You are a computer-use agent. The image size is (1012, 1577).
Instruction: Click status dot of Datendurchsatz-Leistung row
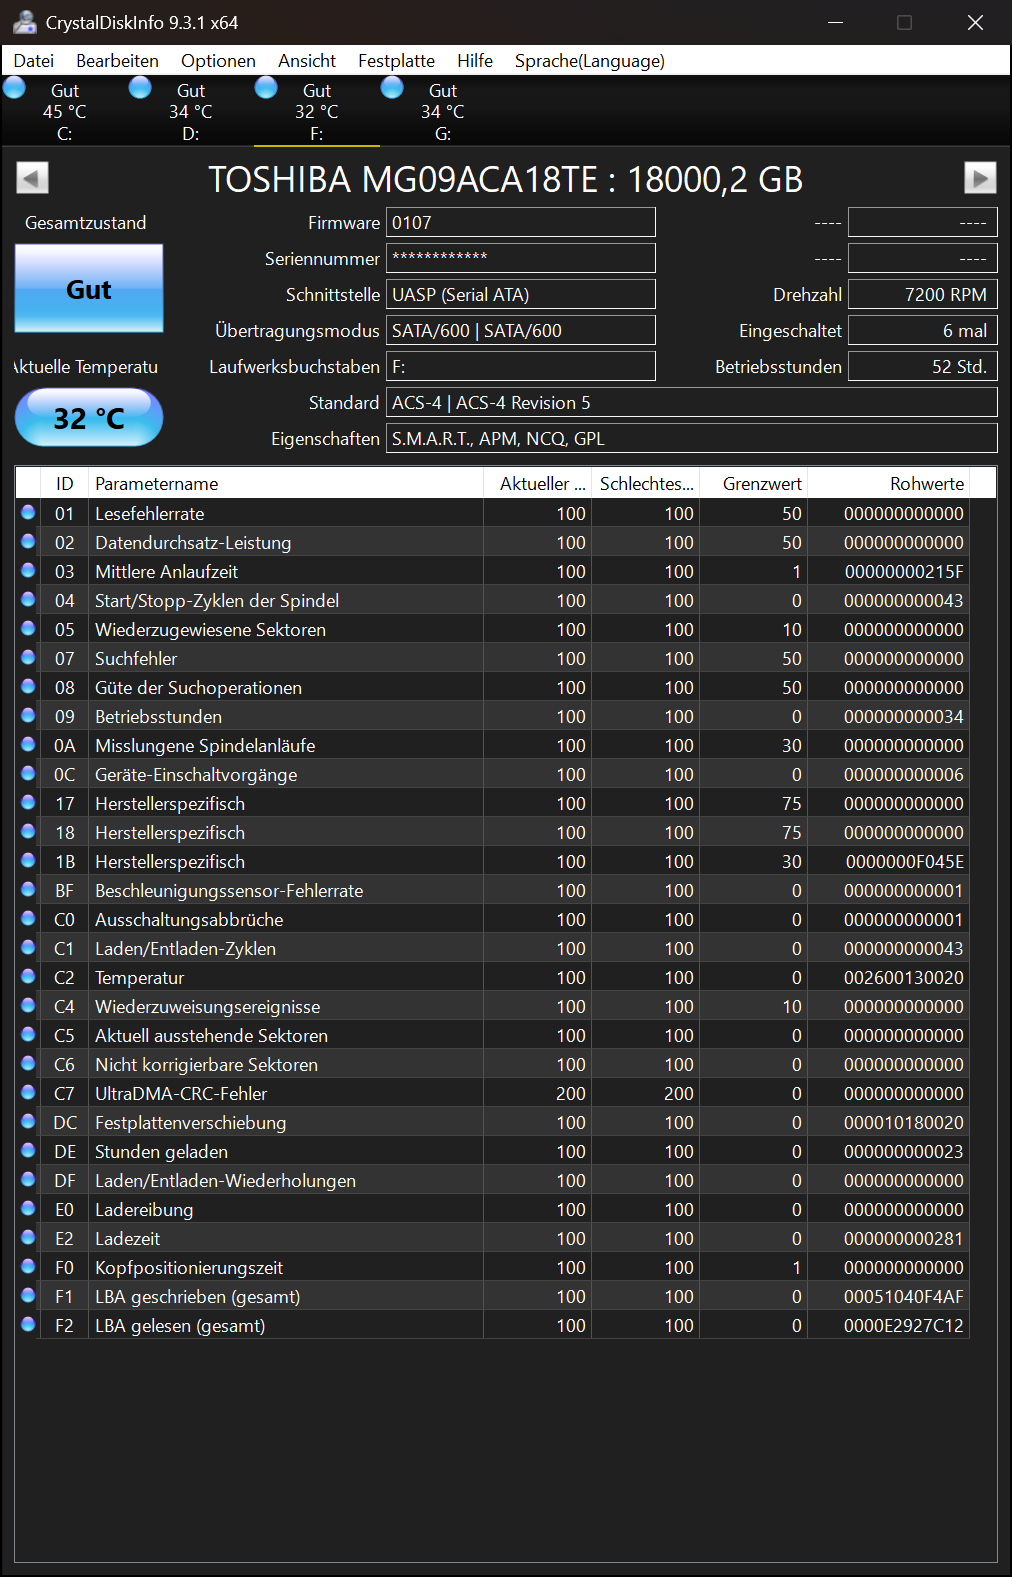pos(28,541)
